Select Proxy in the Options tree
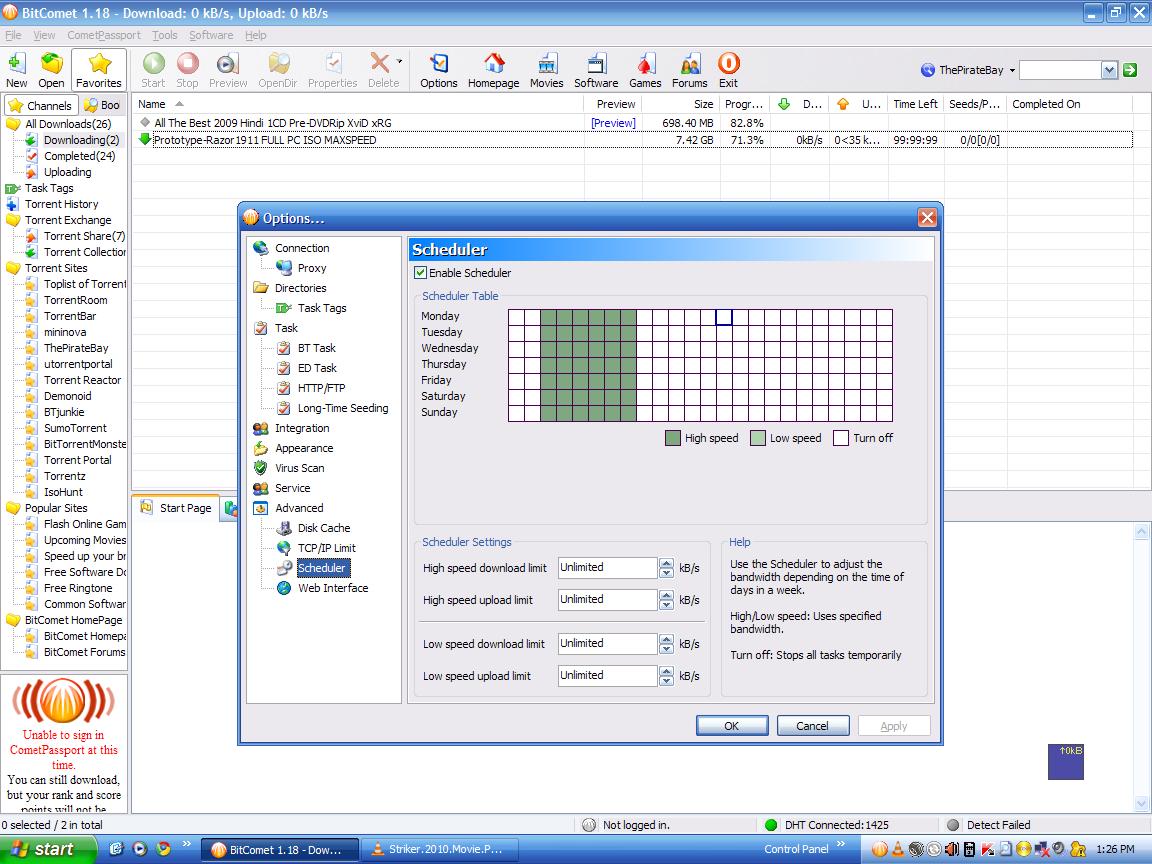 pos(312,268)
